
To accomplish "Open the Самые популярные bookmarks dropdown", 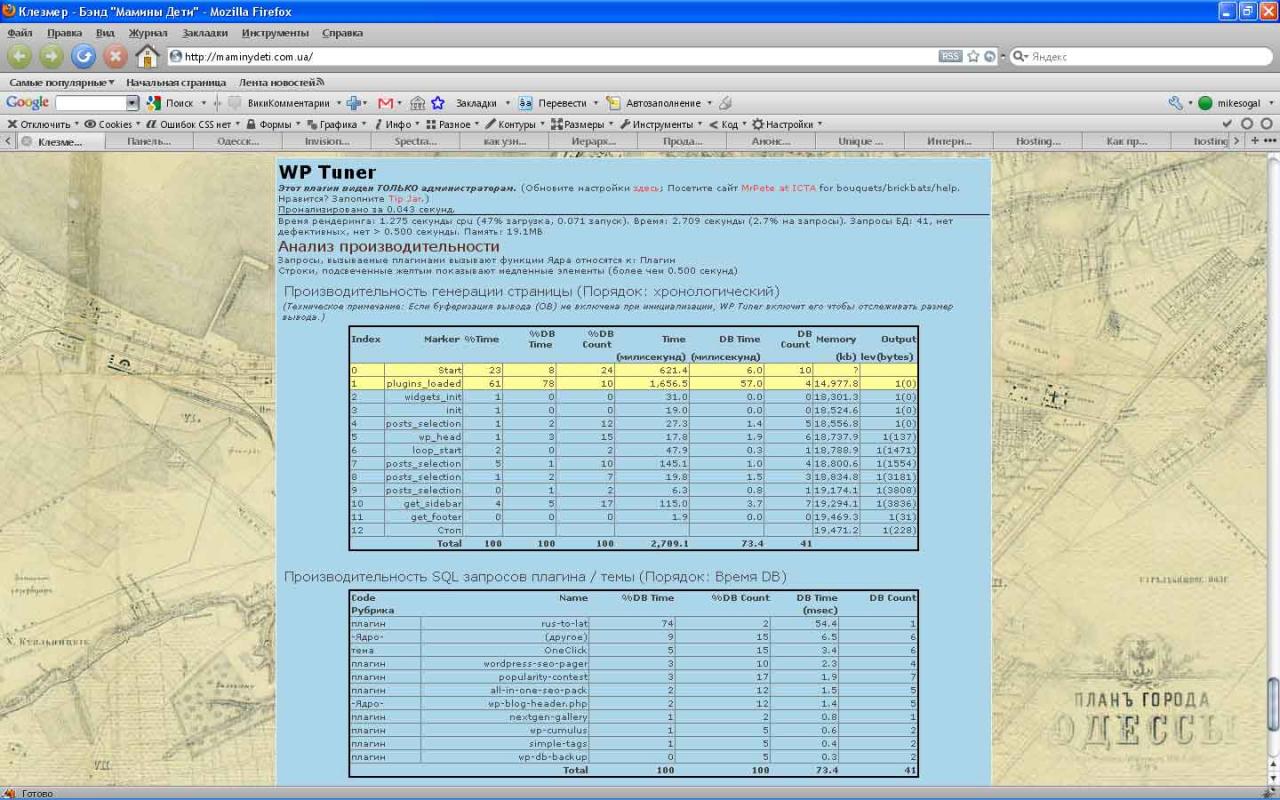I will (x=61, y=82).
